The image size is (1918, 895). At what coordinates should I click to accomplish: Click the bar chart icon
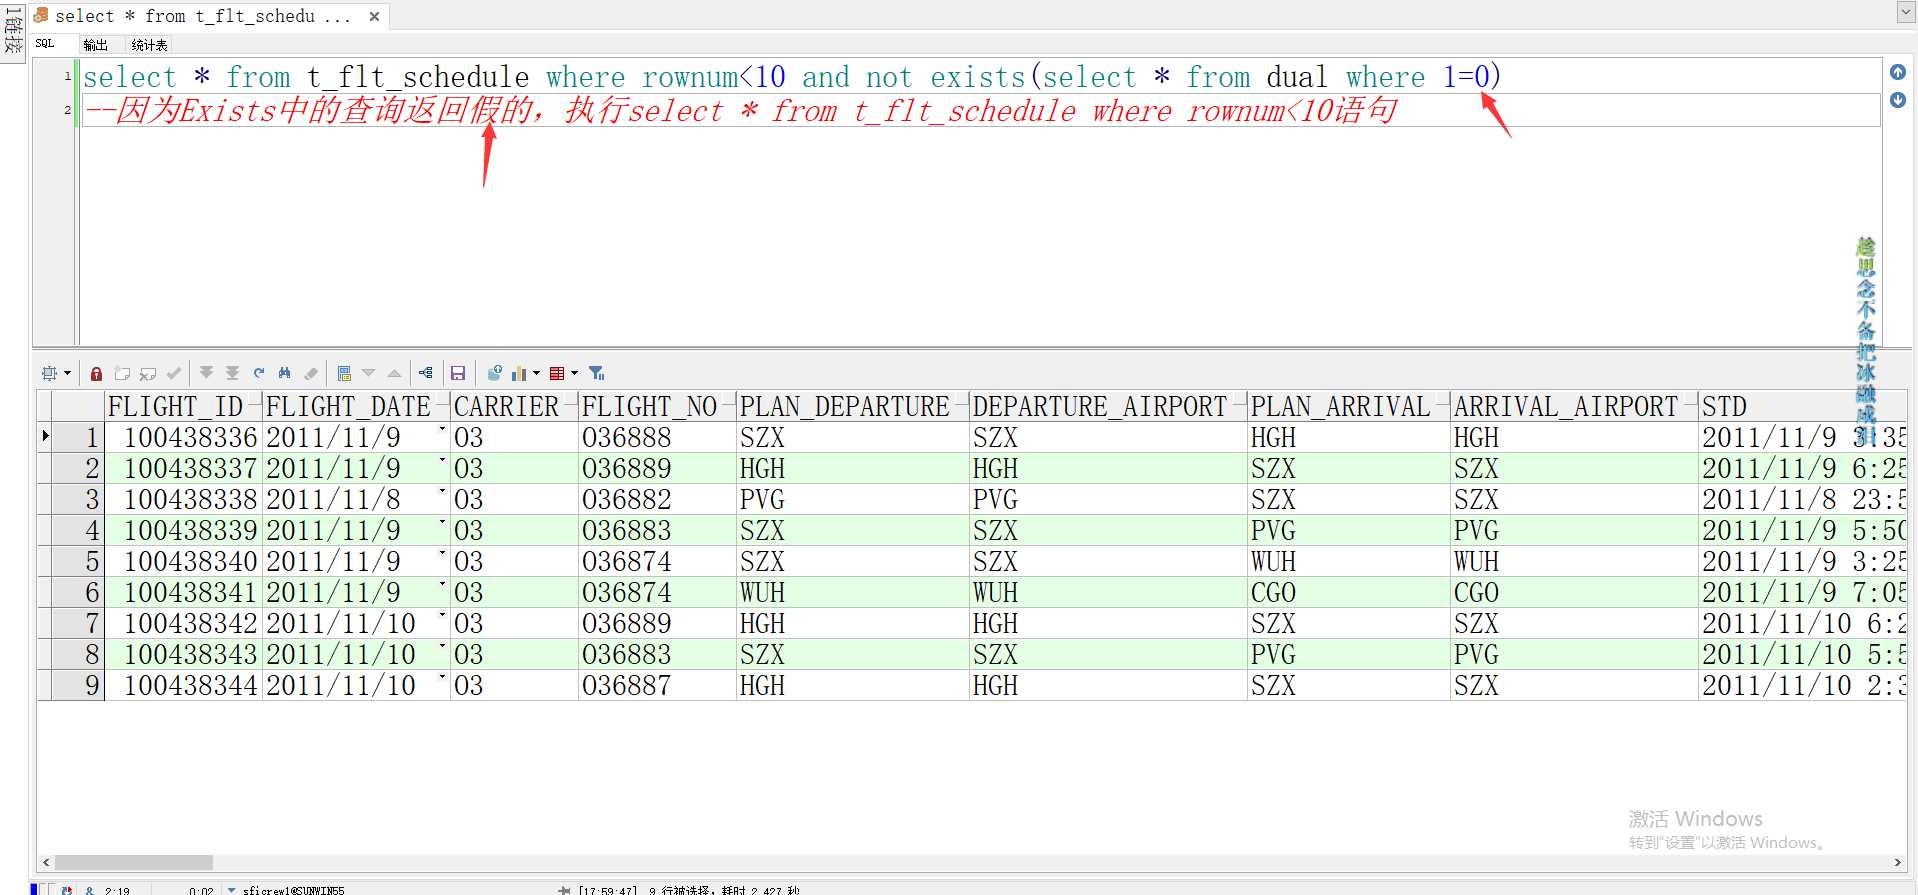(519, 373)
